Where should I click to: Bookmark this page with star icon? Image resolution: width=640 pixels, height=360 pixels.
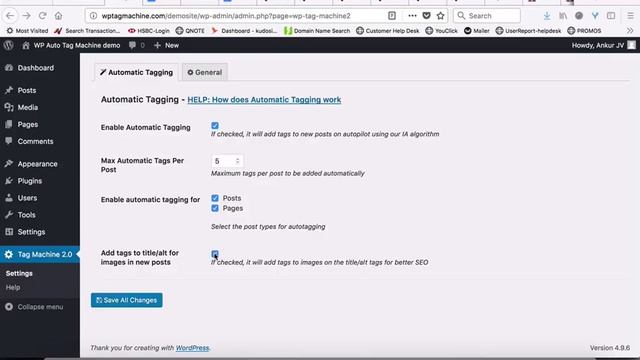(440, 16)
